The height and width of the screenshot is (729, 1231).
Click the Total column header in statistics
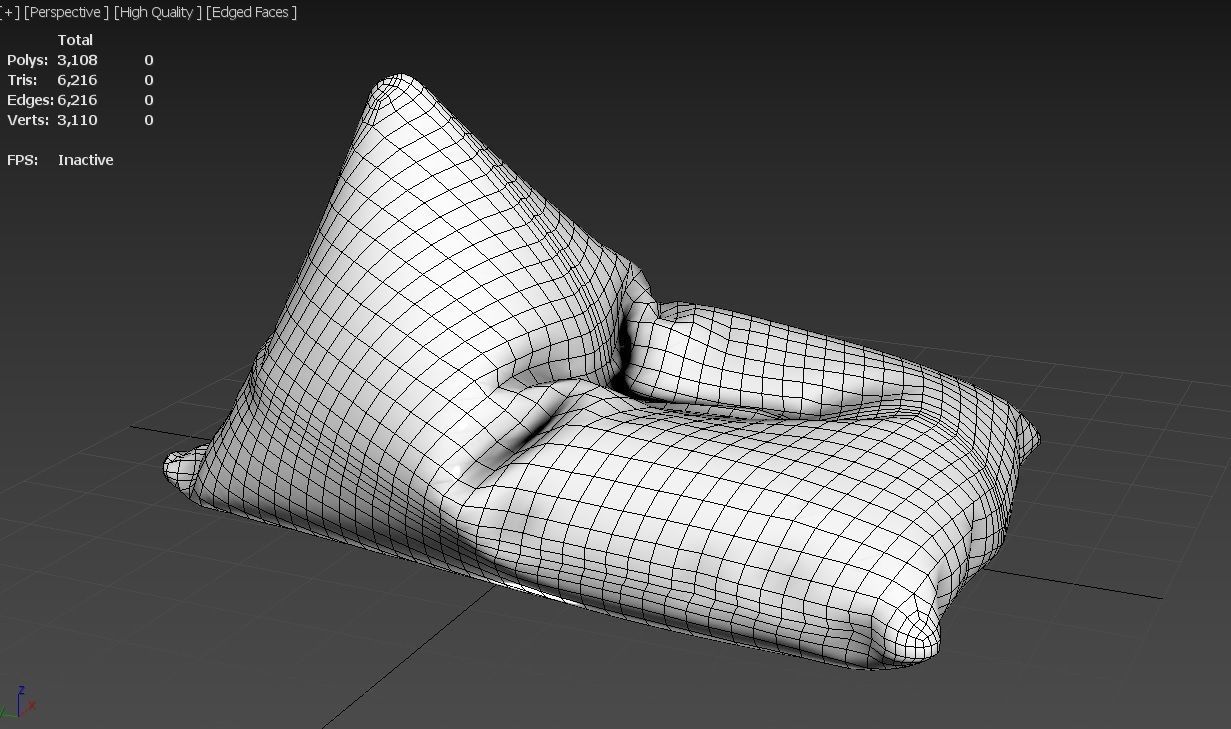pos(75,40)
